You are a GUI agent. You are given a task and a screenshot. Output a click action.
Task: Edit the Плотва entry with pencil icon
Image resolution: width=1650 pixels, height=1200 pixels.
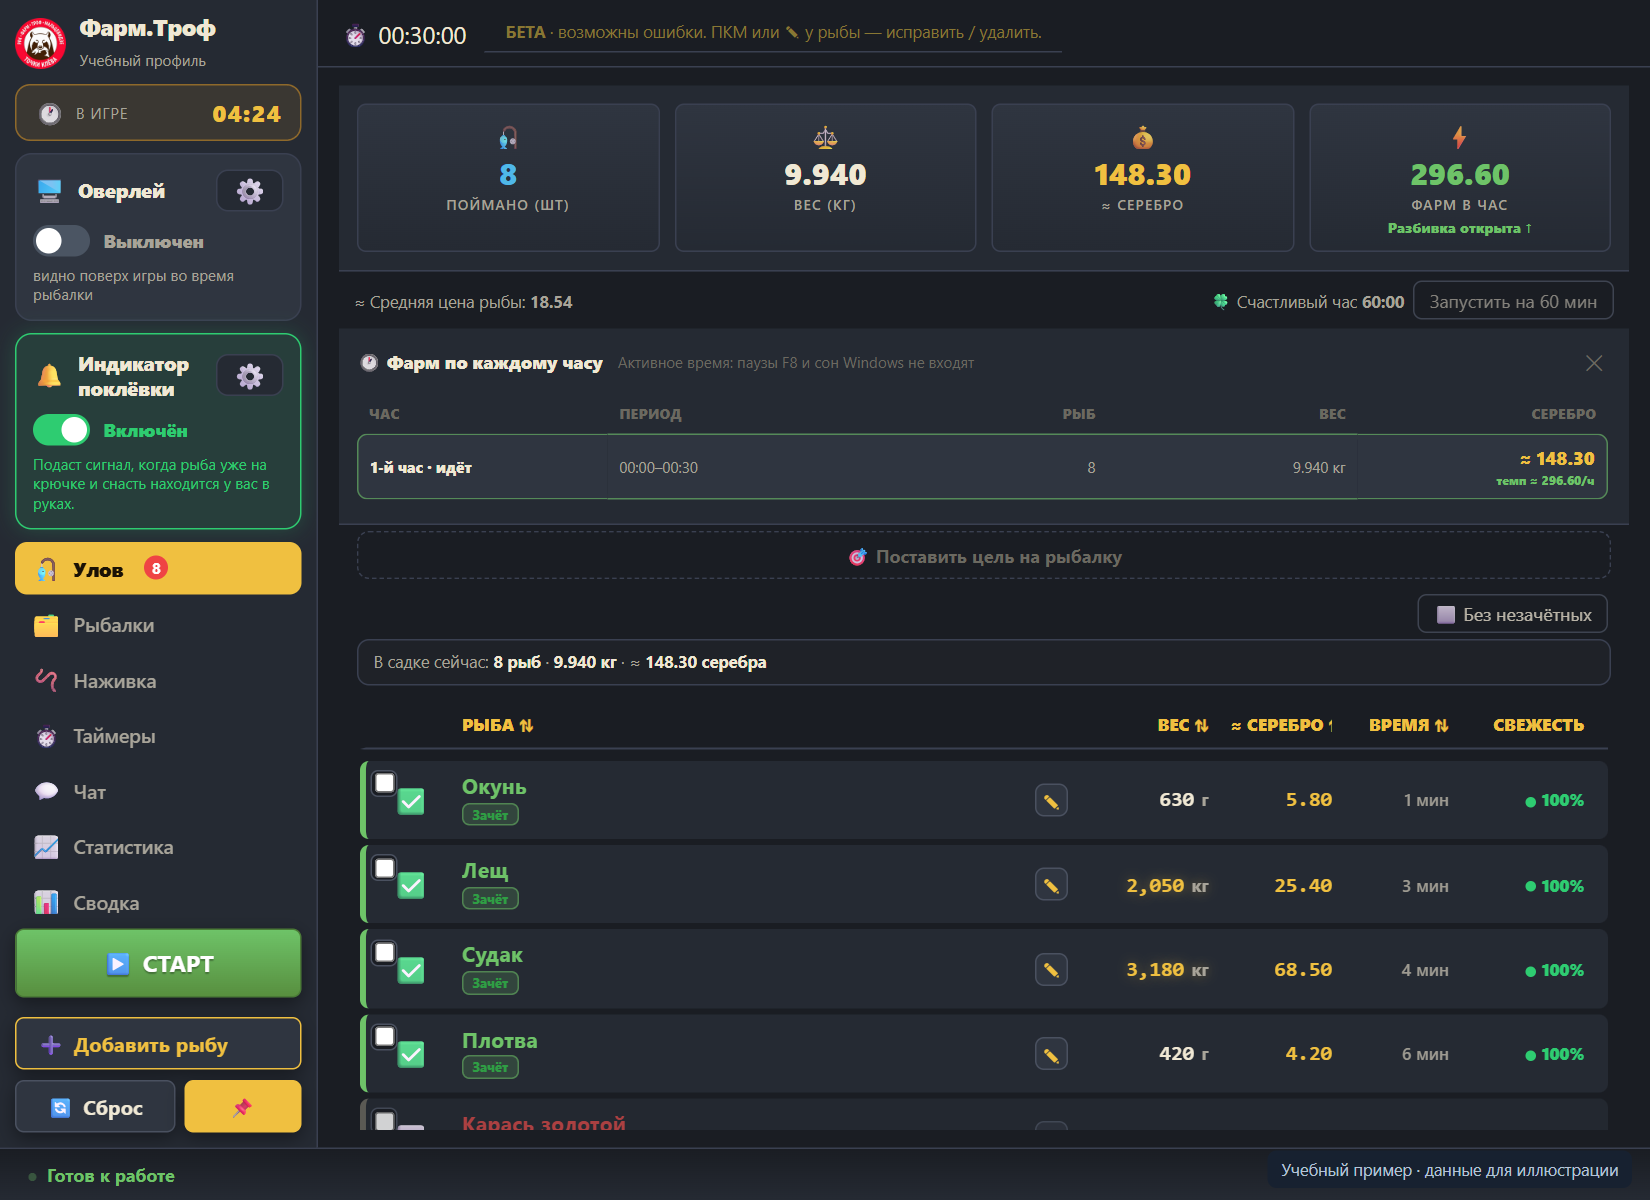[1051, 1054]
